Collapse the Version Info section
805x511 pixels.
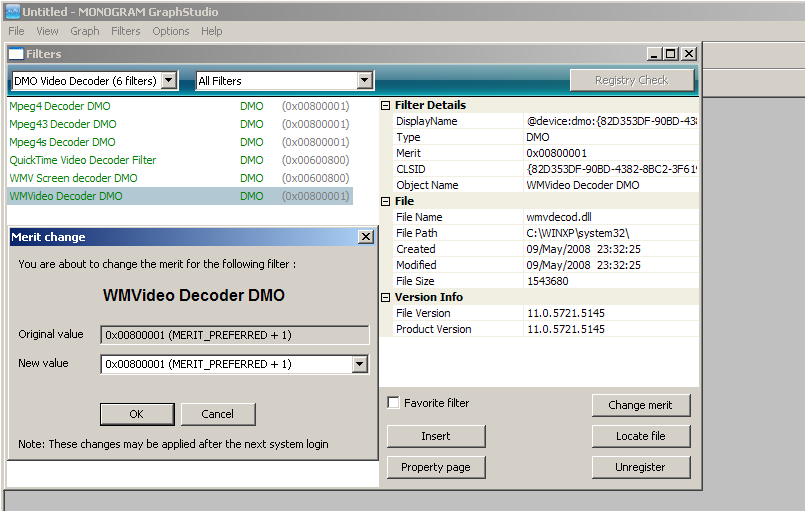click(x=386, y=297)
